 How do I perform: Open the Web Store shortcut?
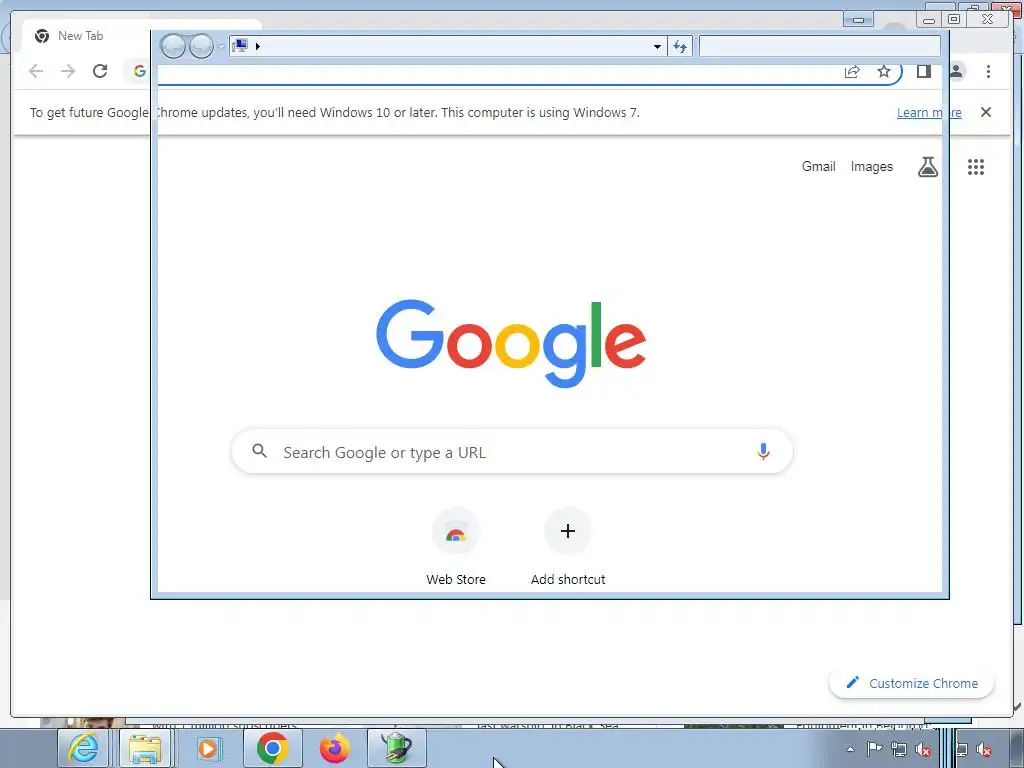pos(456,547)
